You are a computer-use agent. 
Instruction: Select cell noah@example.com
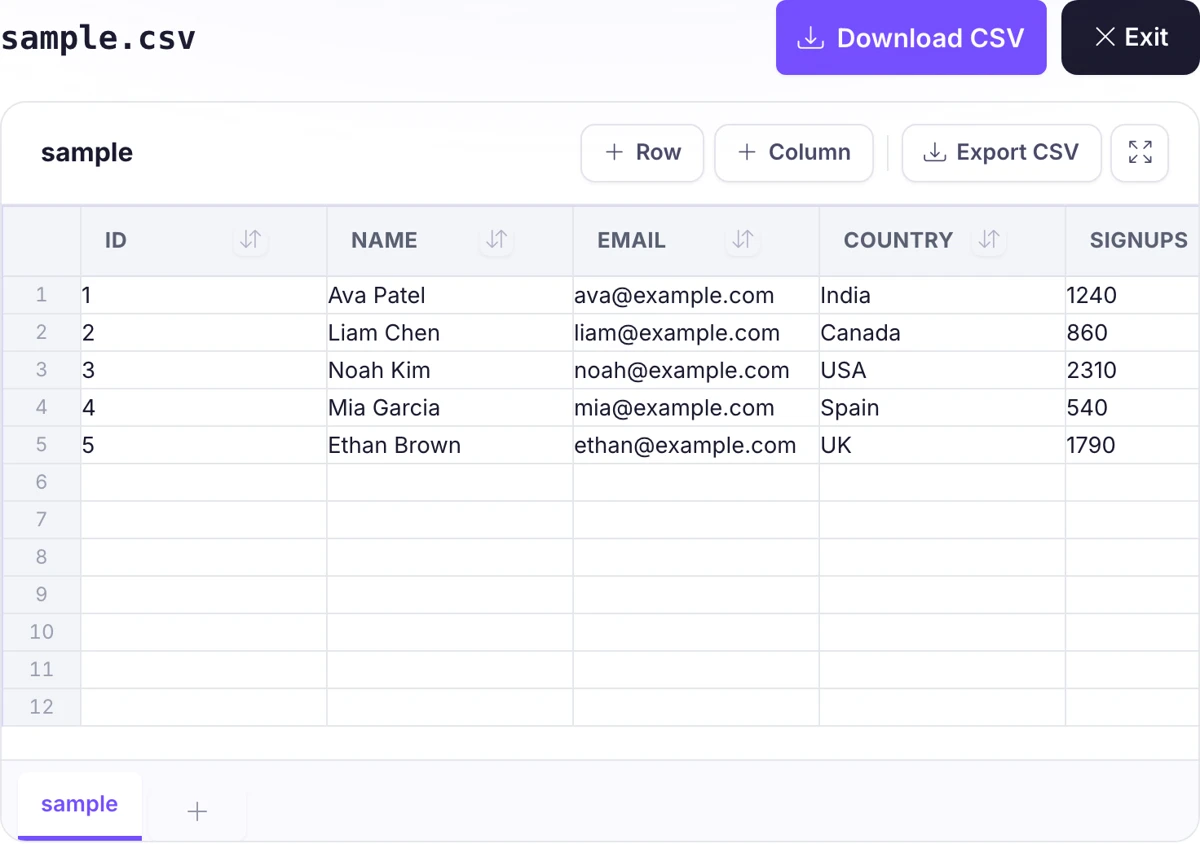tap(696, 370)
